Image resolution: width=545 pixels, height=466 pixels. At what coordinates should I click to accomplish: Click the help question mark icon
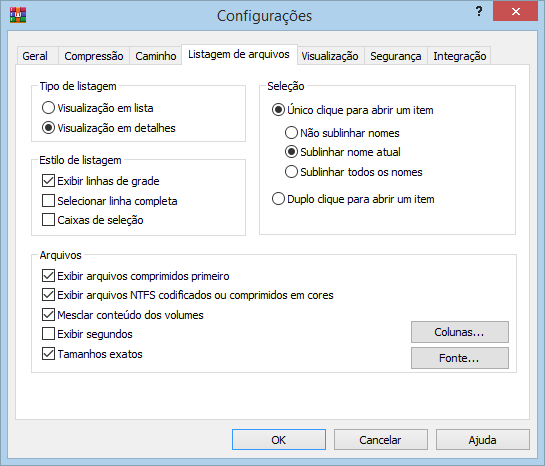click(479, 11)
